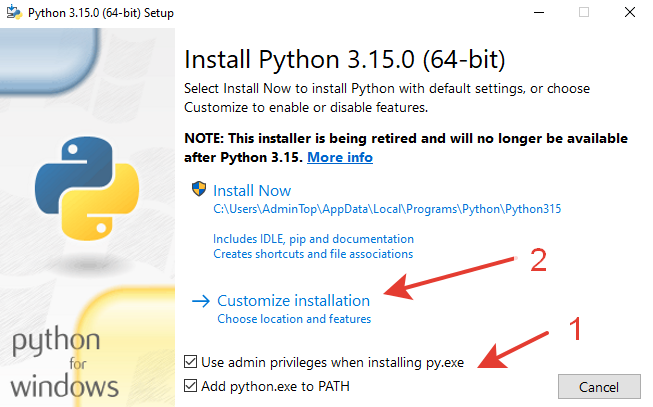Image resolution: width=653 pixels, height=407 pixels.
Task: Click "Includes IDLE, pip and documentation" text
Action: tap(313, 239)
